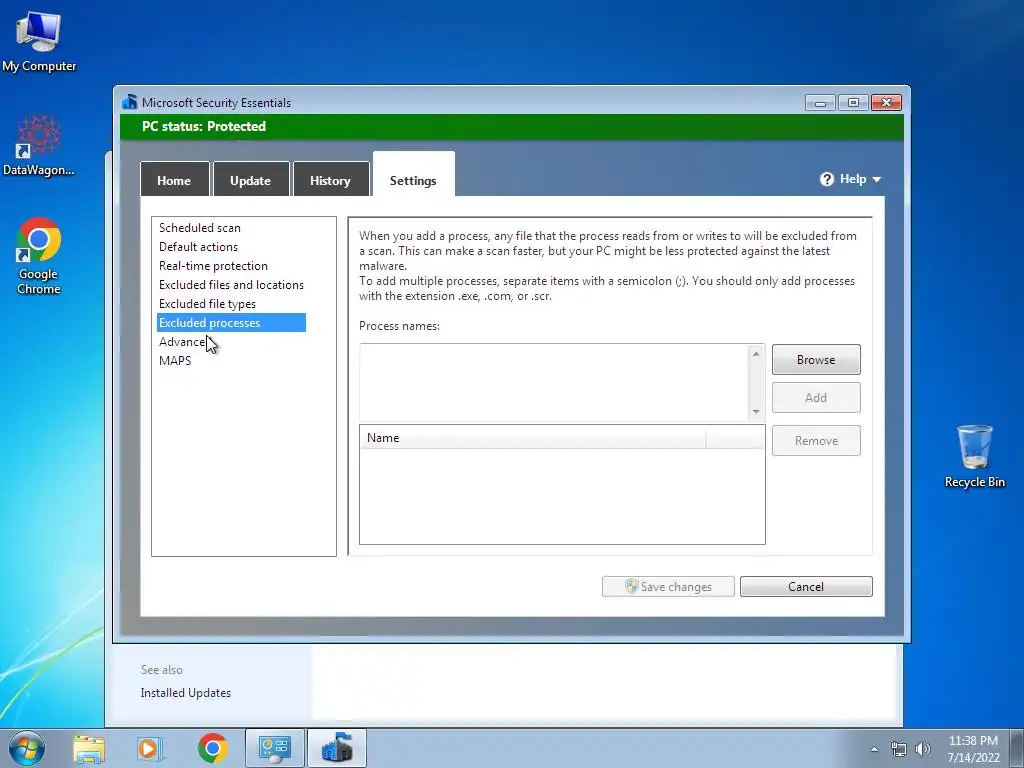Viewport: 1024px width, 768px height.
Task: Click the process names scrollbar down arrow
Action: click(756, 412)
